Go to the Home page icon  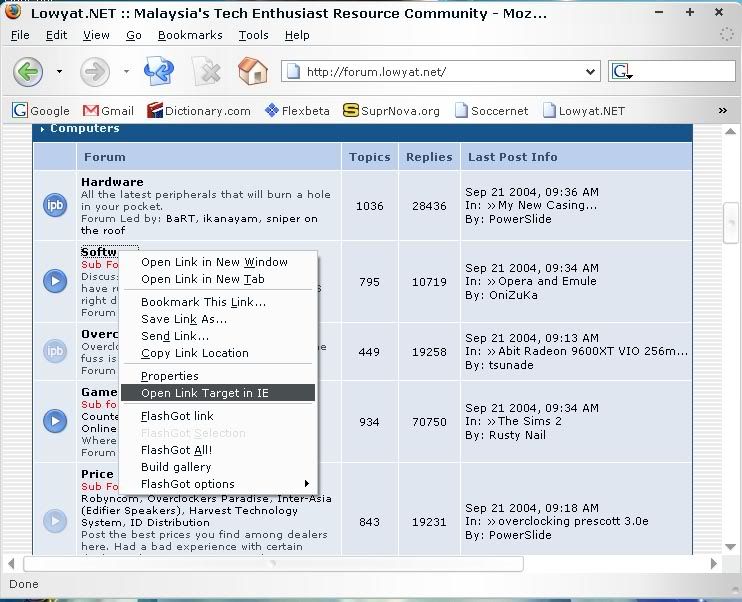[253, 71]
